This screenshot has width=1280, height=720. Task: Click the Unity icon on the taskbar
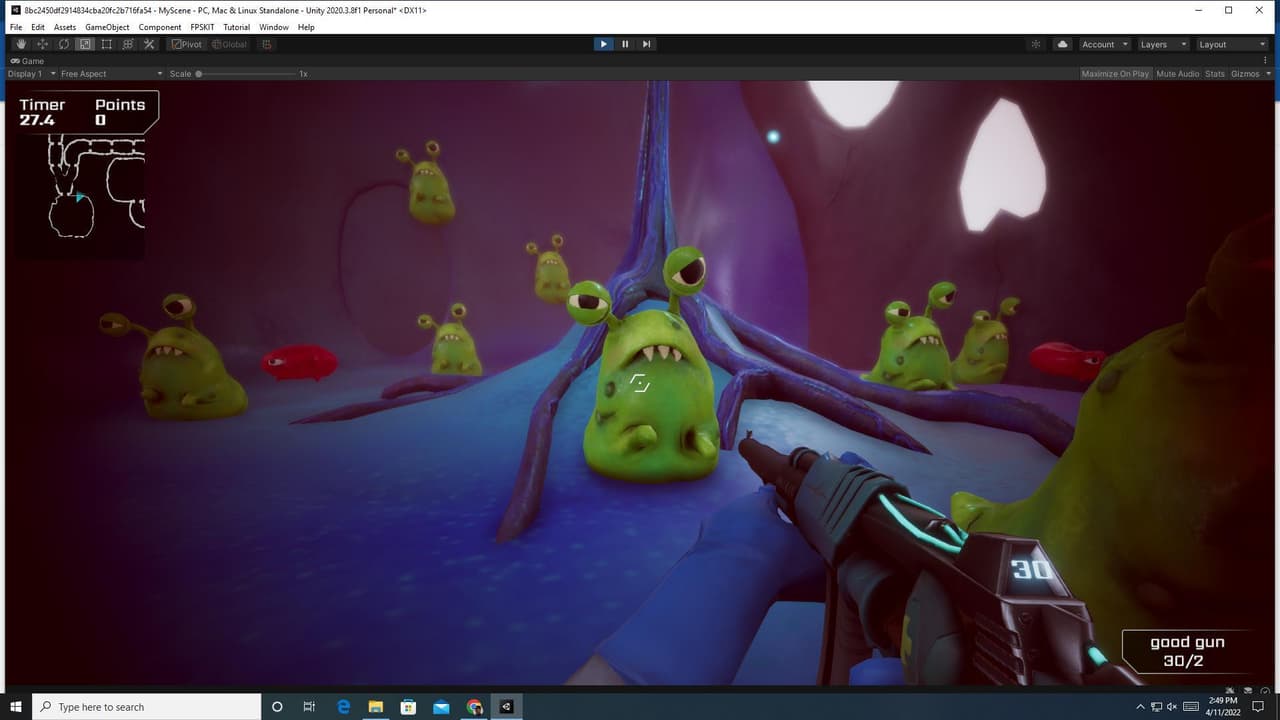[506, 707]
